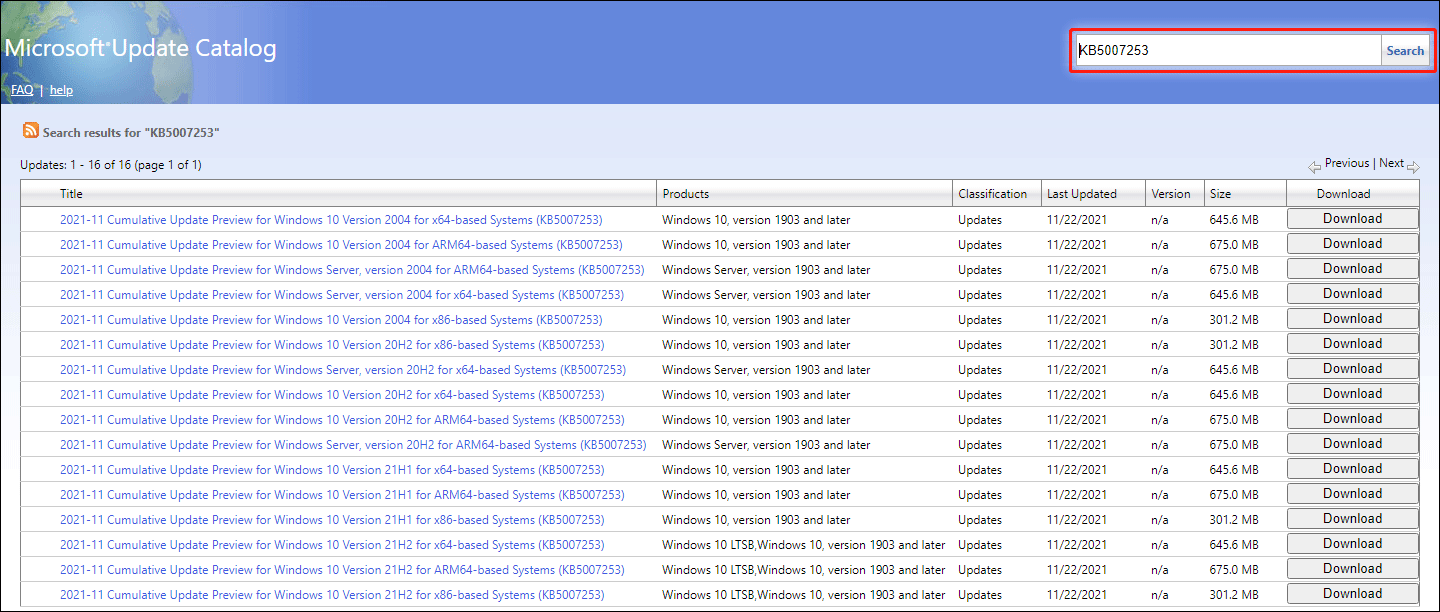Download Windows 10 Version 2004 x86-based update
The image size is (1440, 612).
[x=1352, y=319]
